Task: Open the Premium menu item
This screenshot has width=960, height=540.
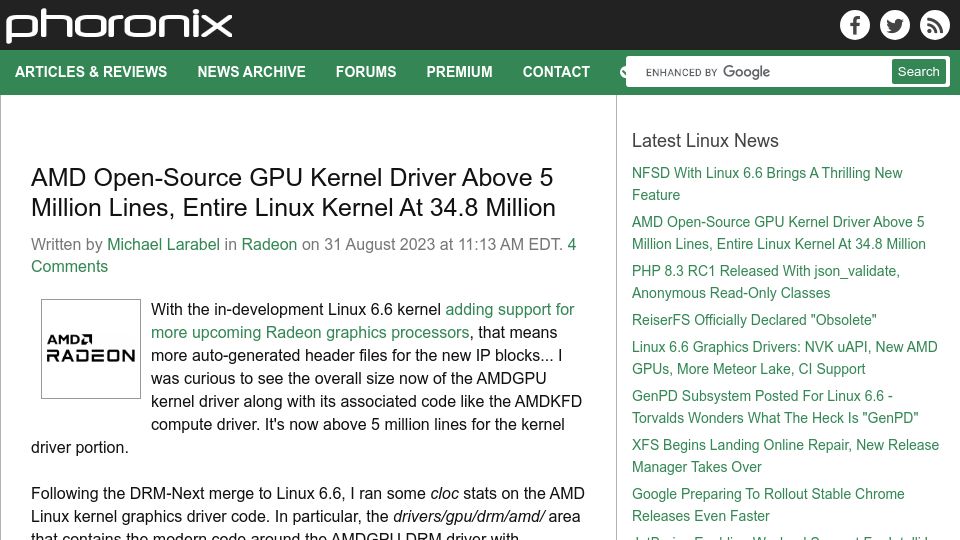Action: tap(459, 72)
